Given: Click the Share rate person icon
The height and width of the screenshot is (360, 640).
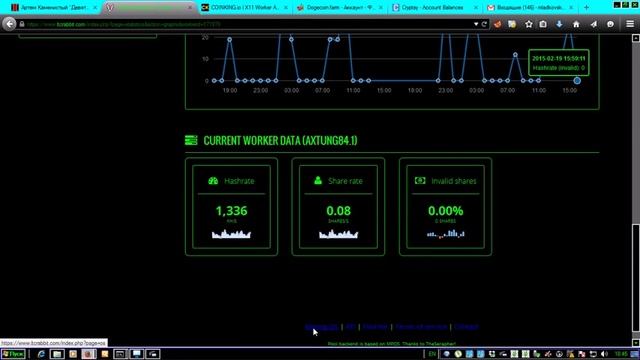Looking at the screenshot, I should coord(318,180).
